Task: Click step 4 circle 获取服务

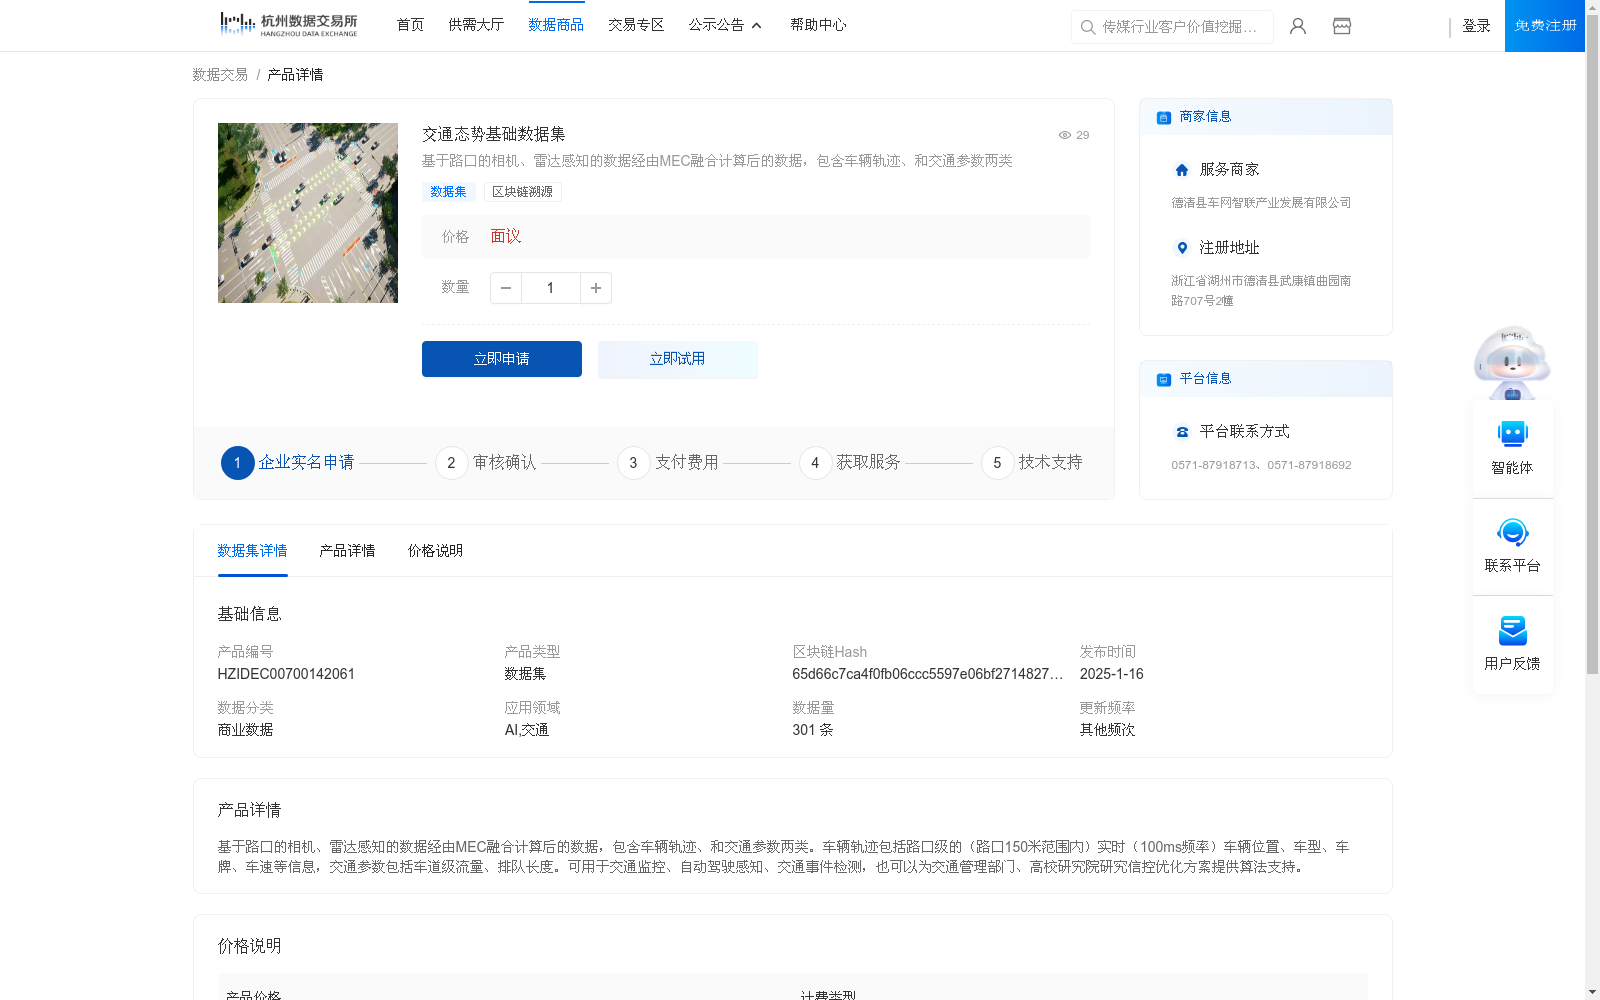Action: [x=815, y=463]
